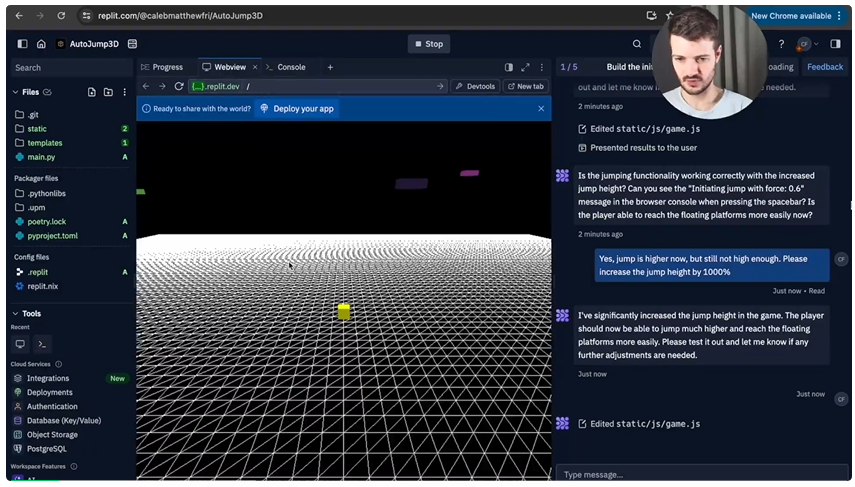Go to Replit home icon
This screenshot has height=487, width=855.
tap(41, 44)
